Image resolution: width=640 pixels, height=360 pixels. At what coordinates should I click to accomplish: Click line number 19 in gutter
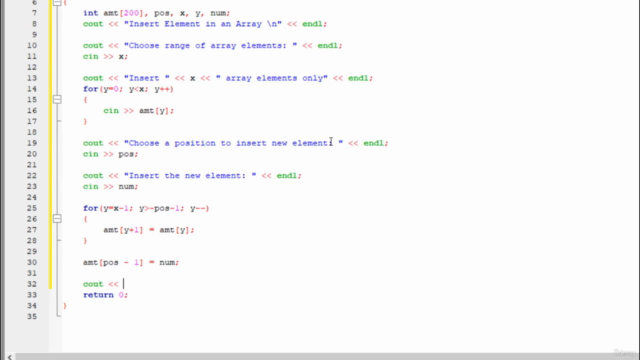click(x=32, y=143)
